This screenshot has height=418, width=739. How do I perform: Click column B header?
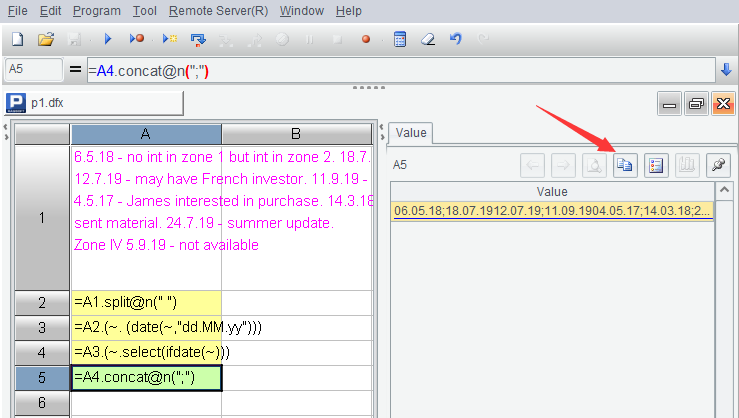coord(296,134)
